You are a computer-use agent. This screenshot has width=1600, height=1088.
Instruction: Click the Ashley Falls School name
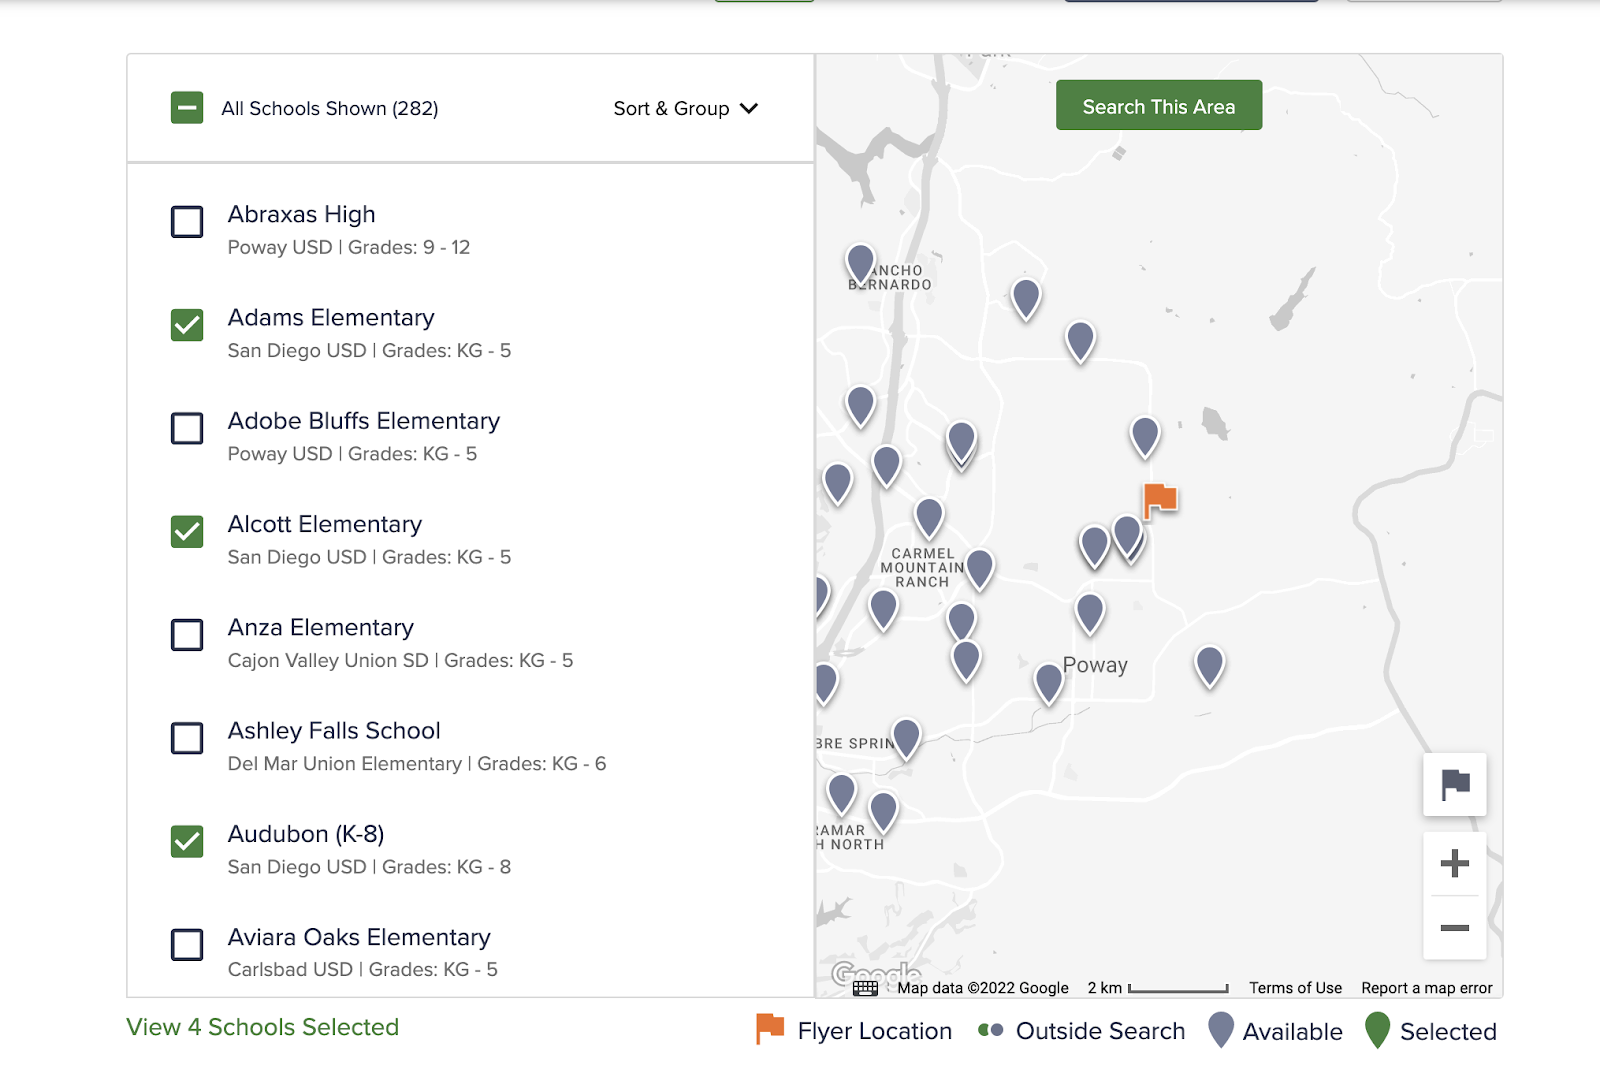[334, 731]
